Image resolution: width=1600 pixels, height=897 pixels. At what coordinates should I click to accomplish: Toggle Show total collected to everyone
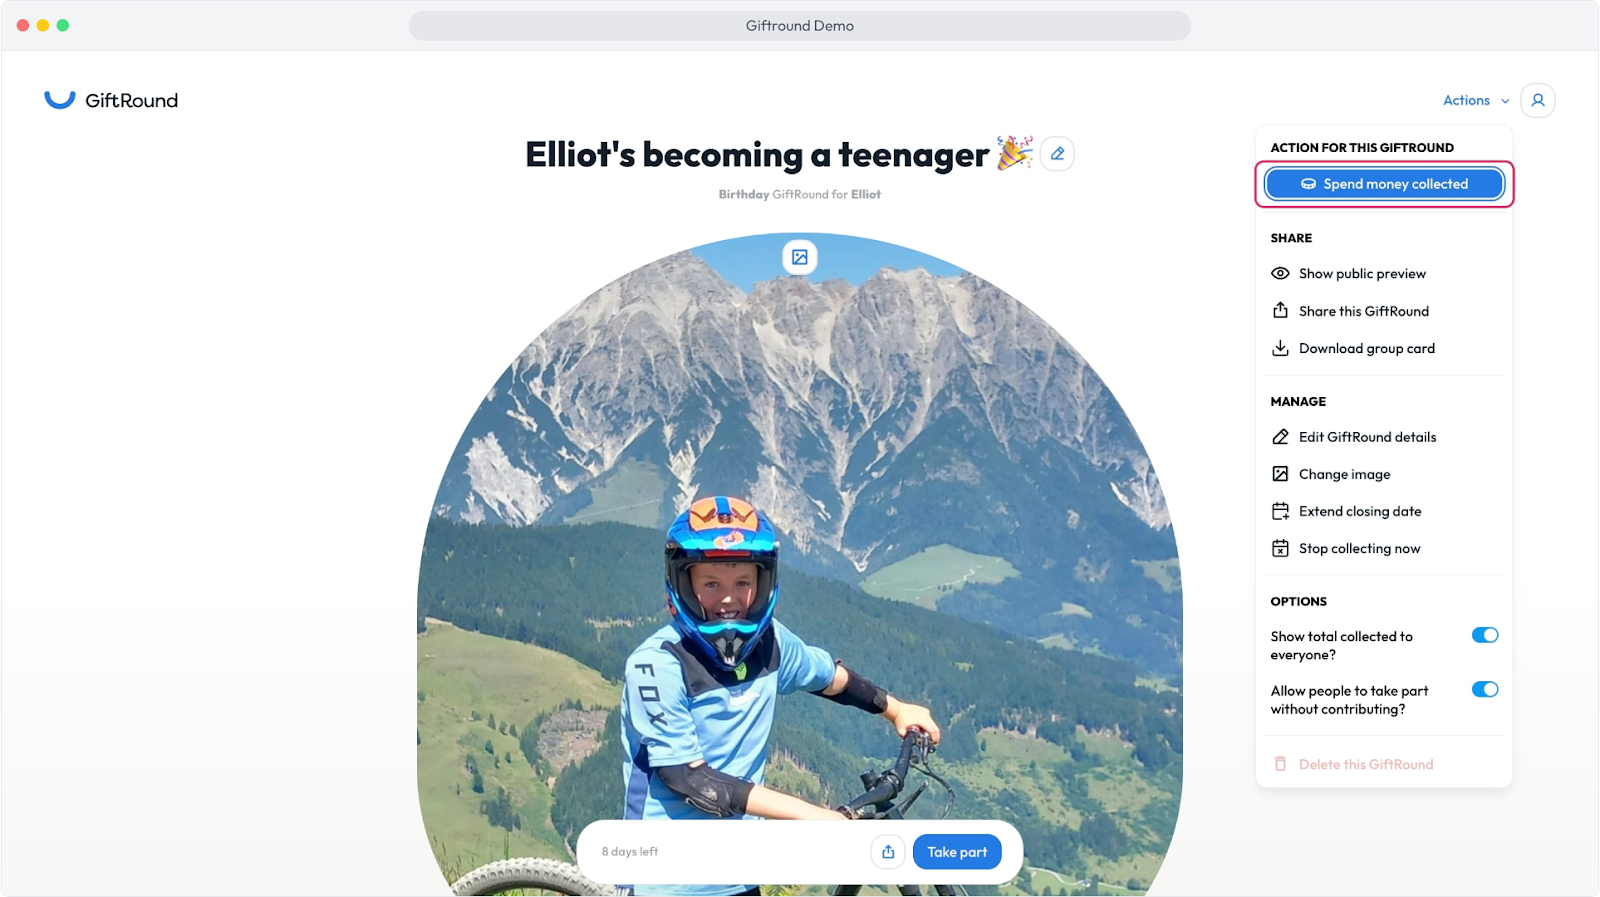click(x=1485, y=635)
